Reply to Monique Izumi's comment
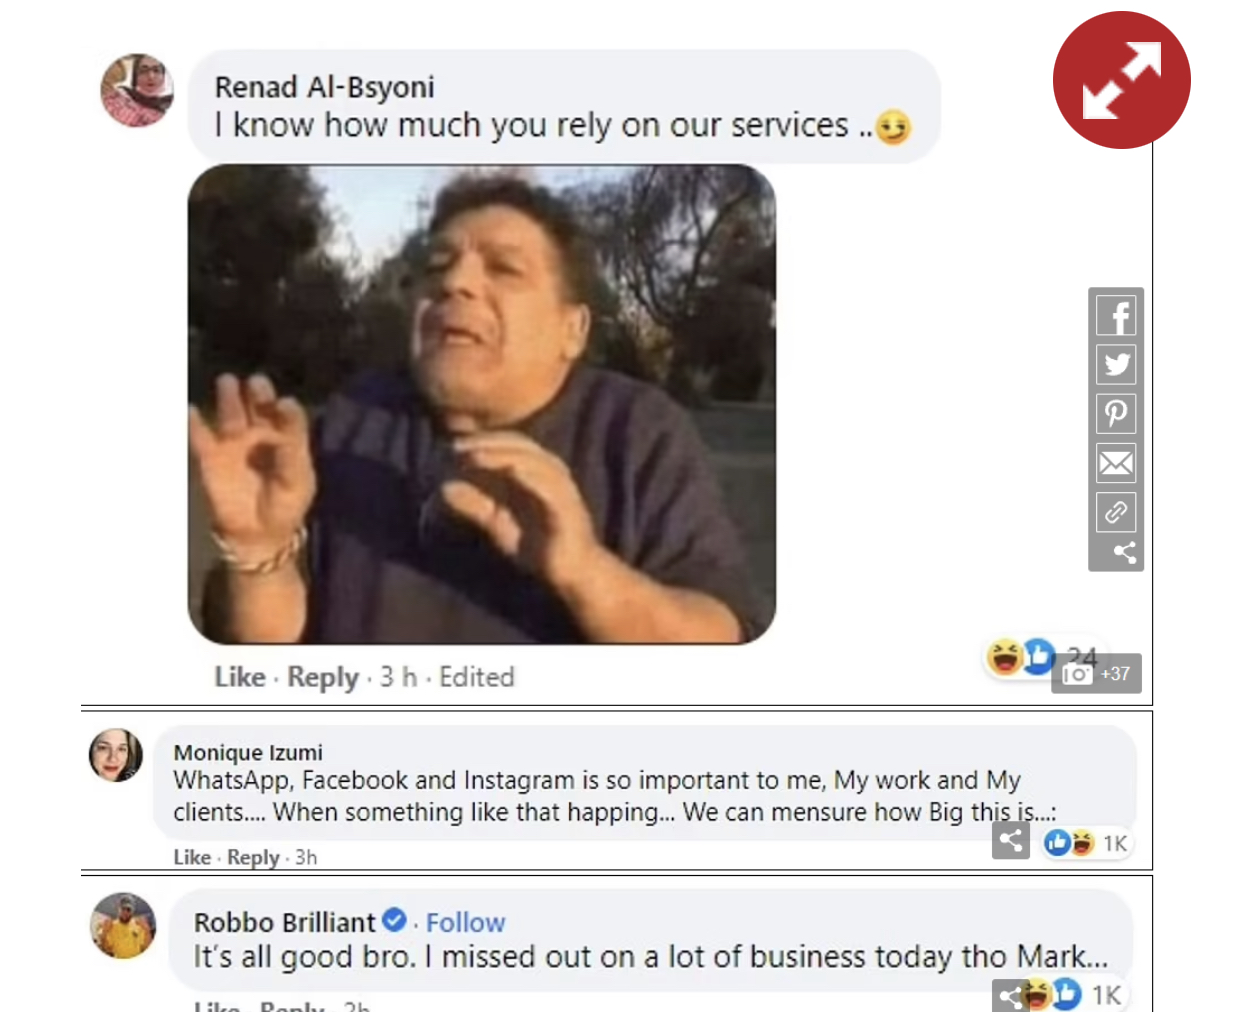 (x=253, y=857)
